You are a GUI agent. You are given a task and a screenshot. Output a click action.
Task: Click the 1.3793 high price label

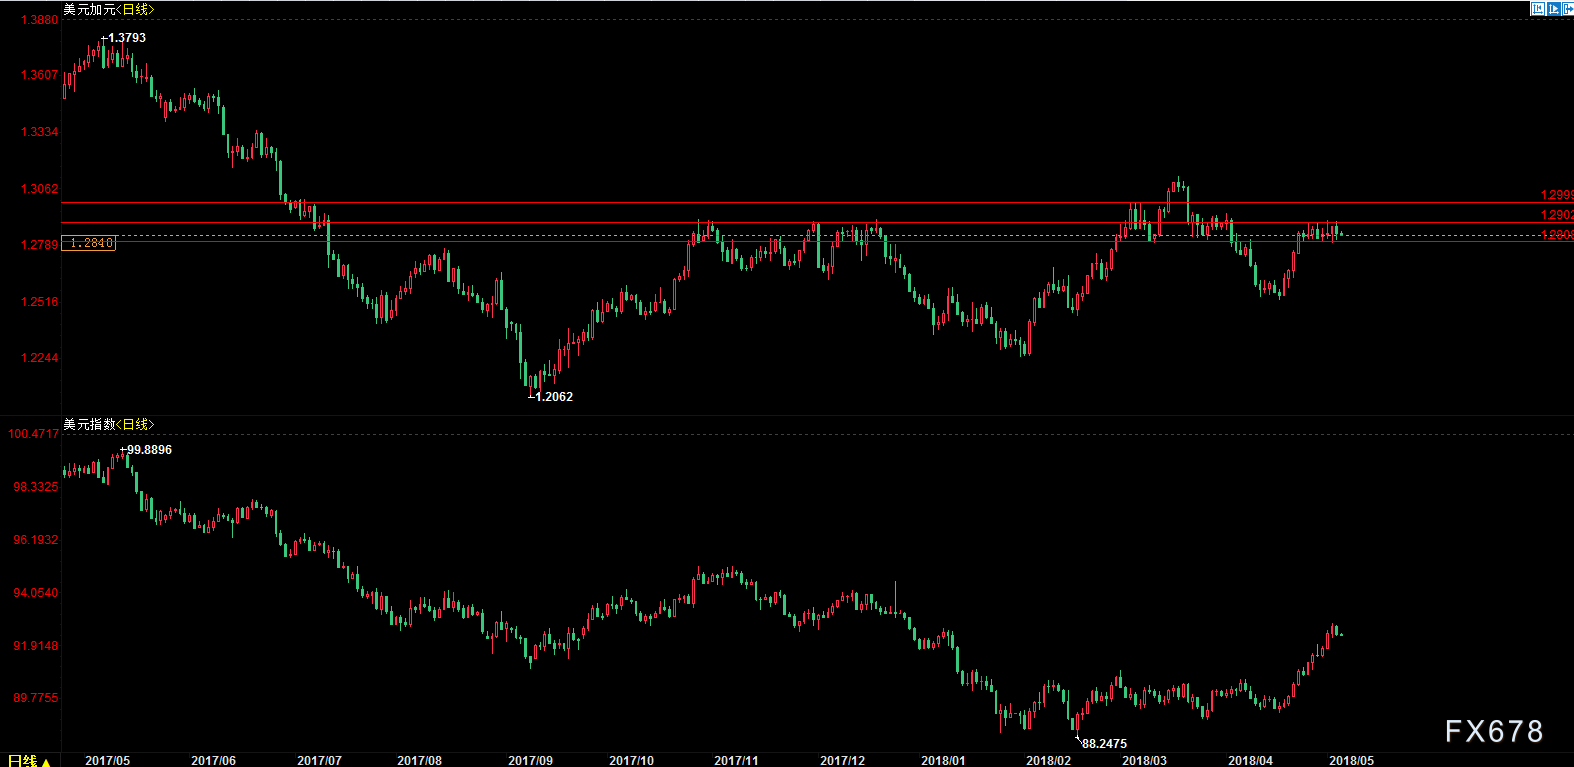[x=125, y=38]
